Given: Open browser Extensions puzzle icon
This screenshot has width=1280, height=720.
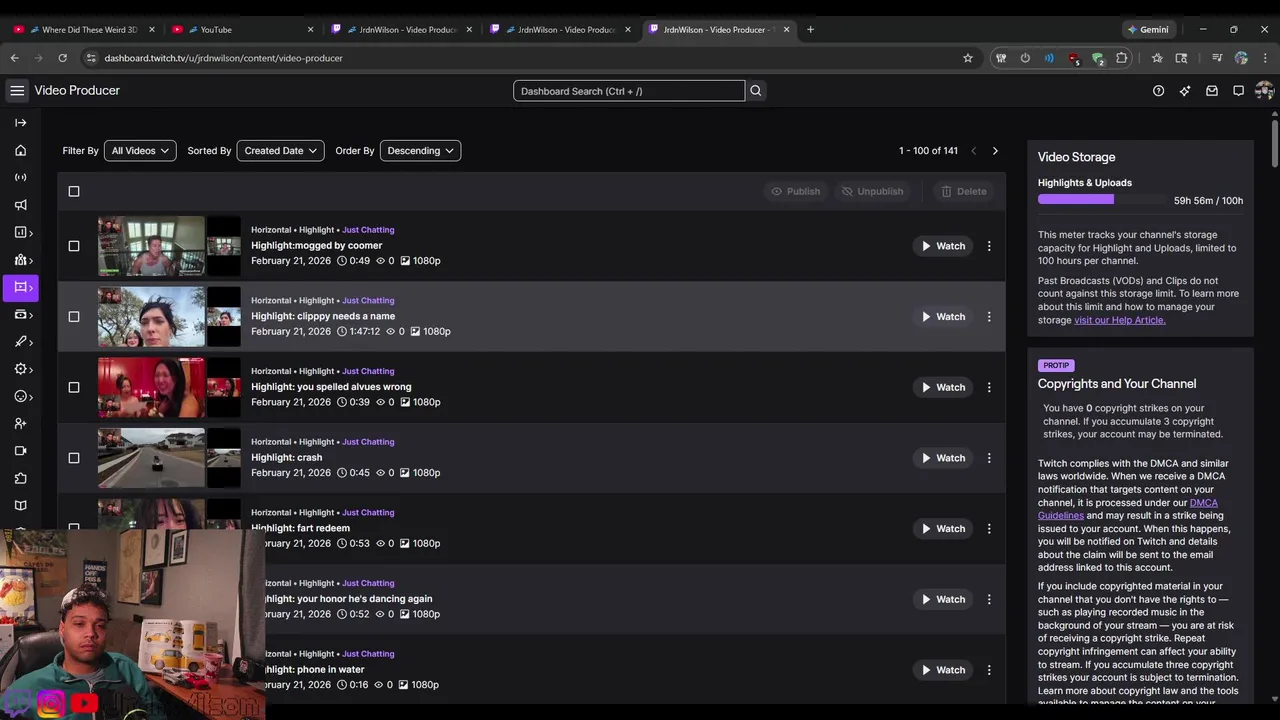Looking at the screenshot, I should (x=1122, y=58).
